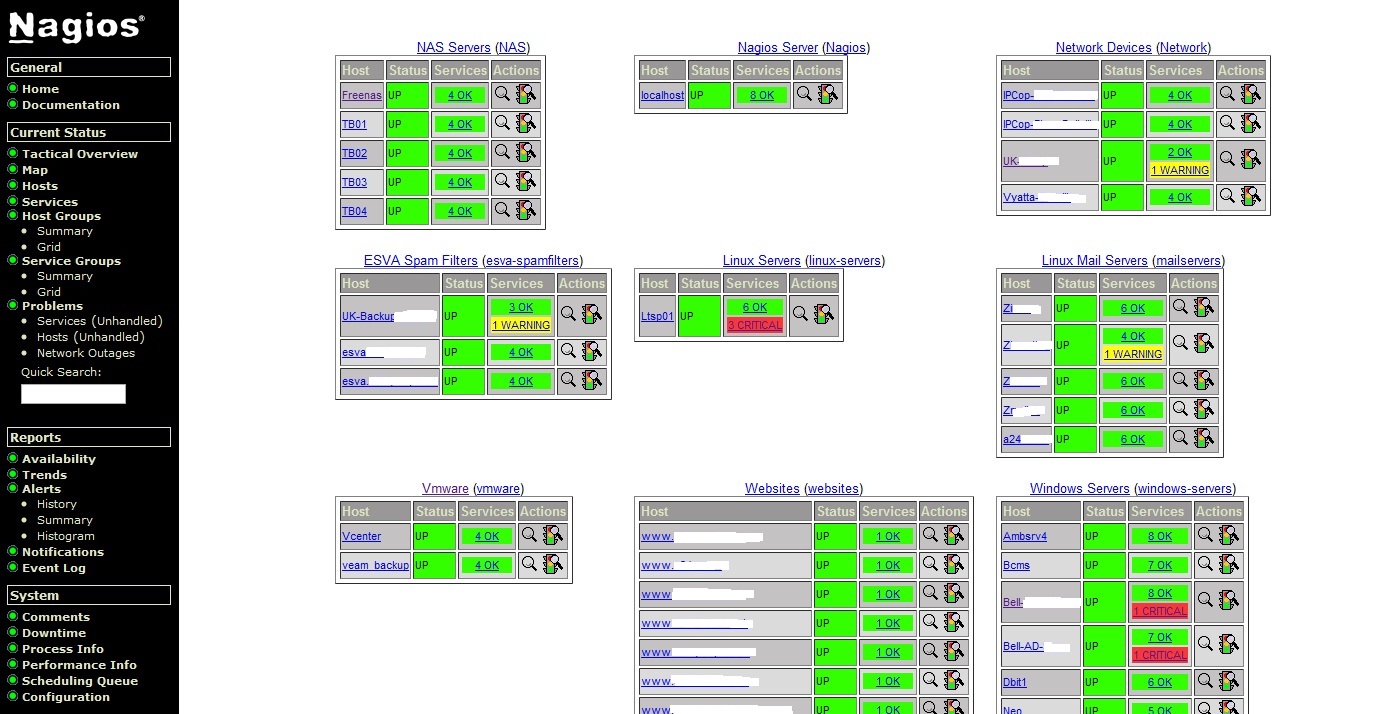Open traffic-light actions icon for veam_backup
1398x714 pixels.
click(x=553, y=565)
